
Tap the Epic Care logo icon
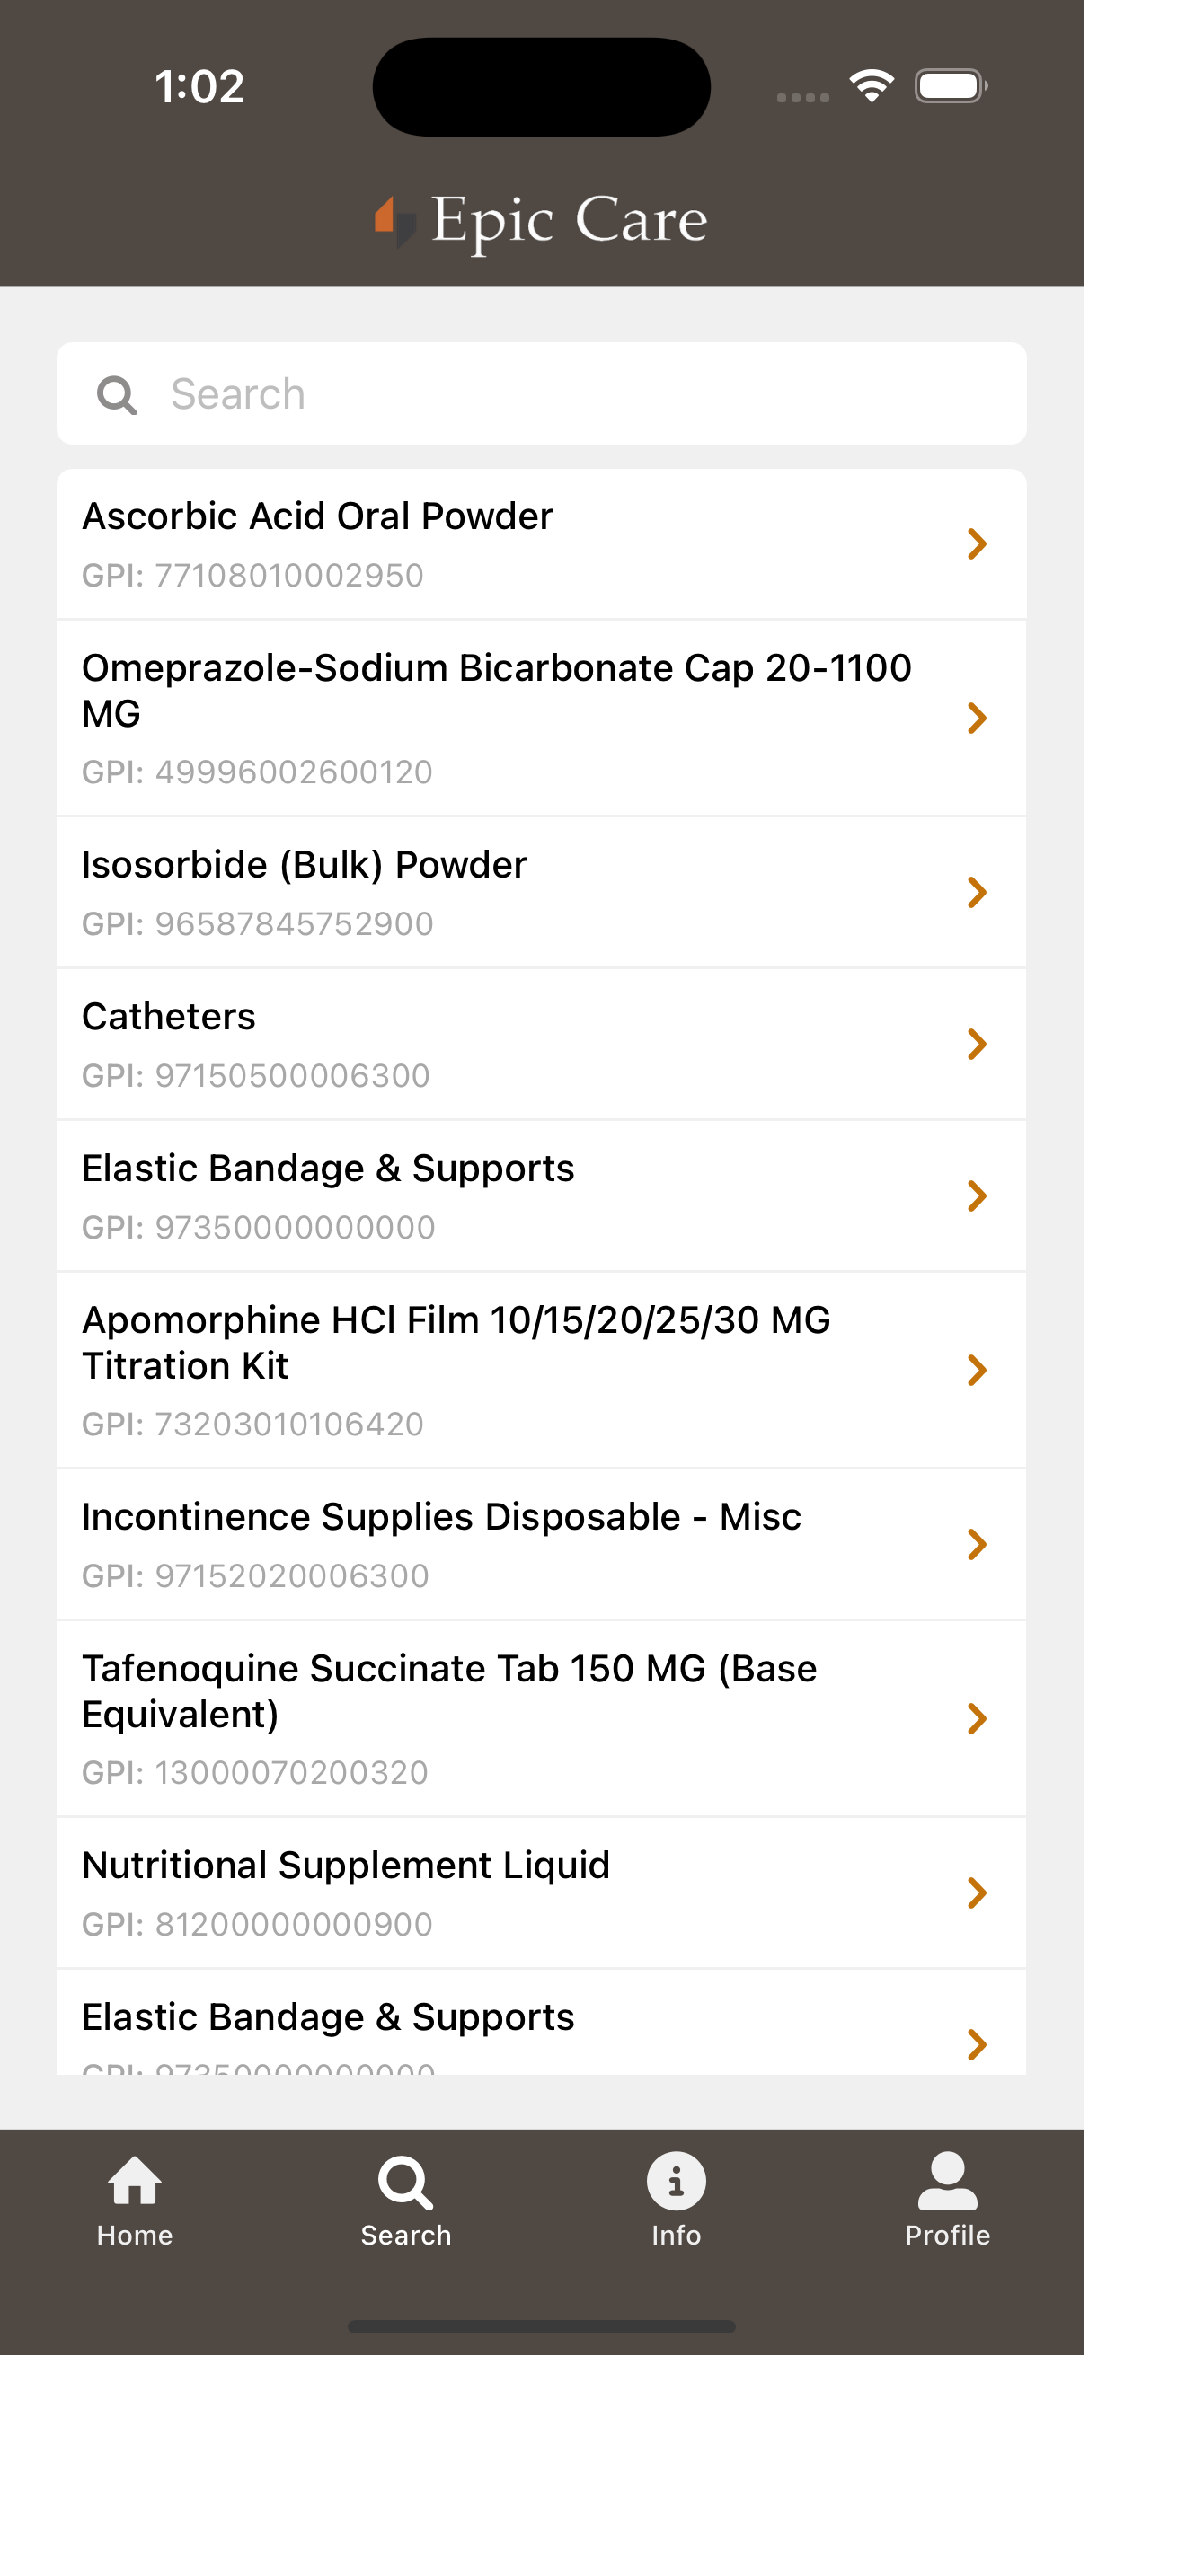tap(395, 221)
